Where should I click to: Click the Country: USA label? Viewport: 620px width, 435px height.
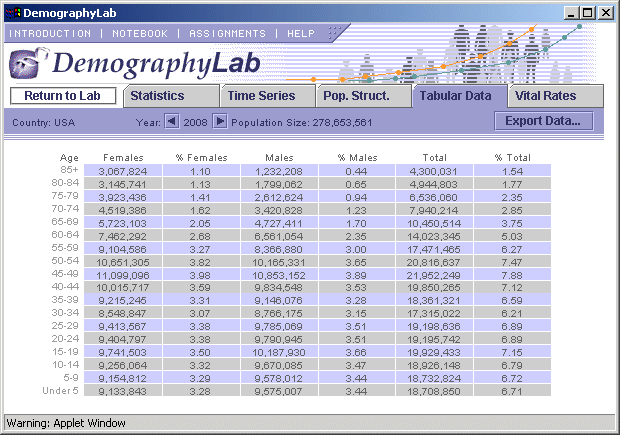tap(43, 123)
